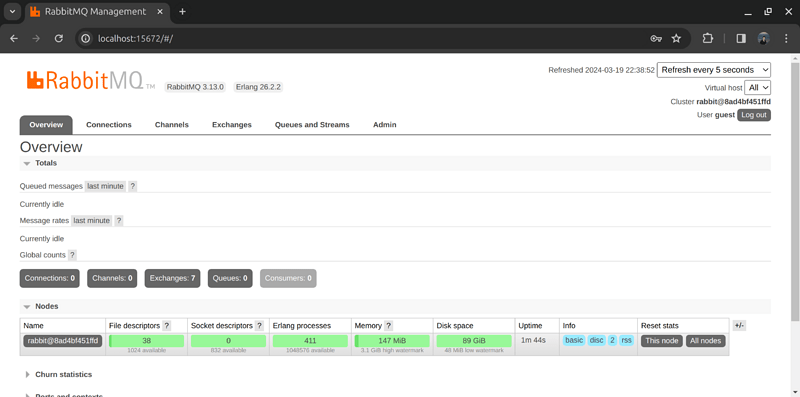The height and width of the screenshot is (397, 800).
Task: Reload the page with the refresh icon
Action: coord(59,38)
